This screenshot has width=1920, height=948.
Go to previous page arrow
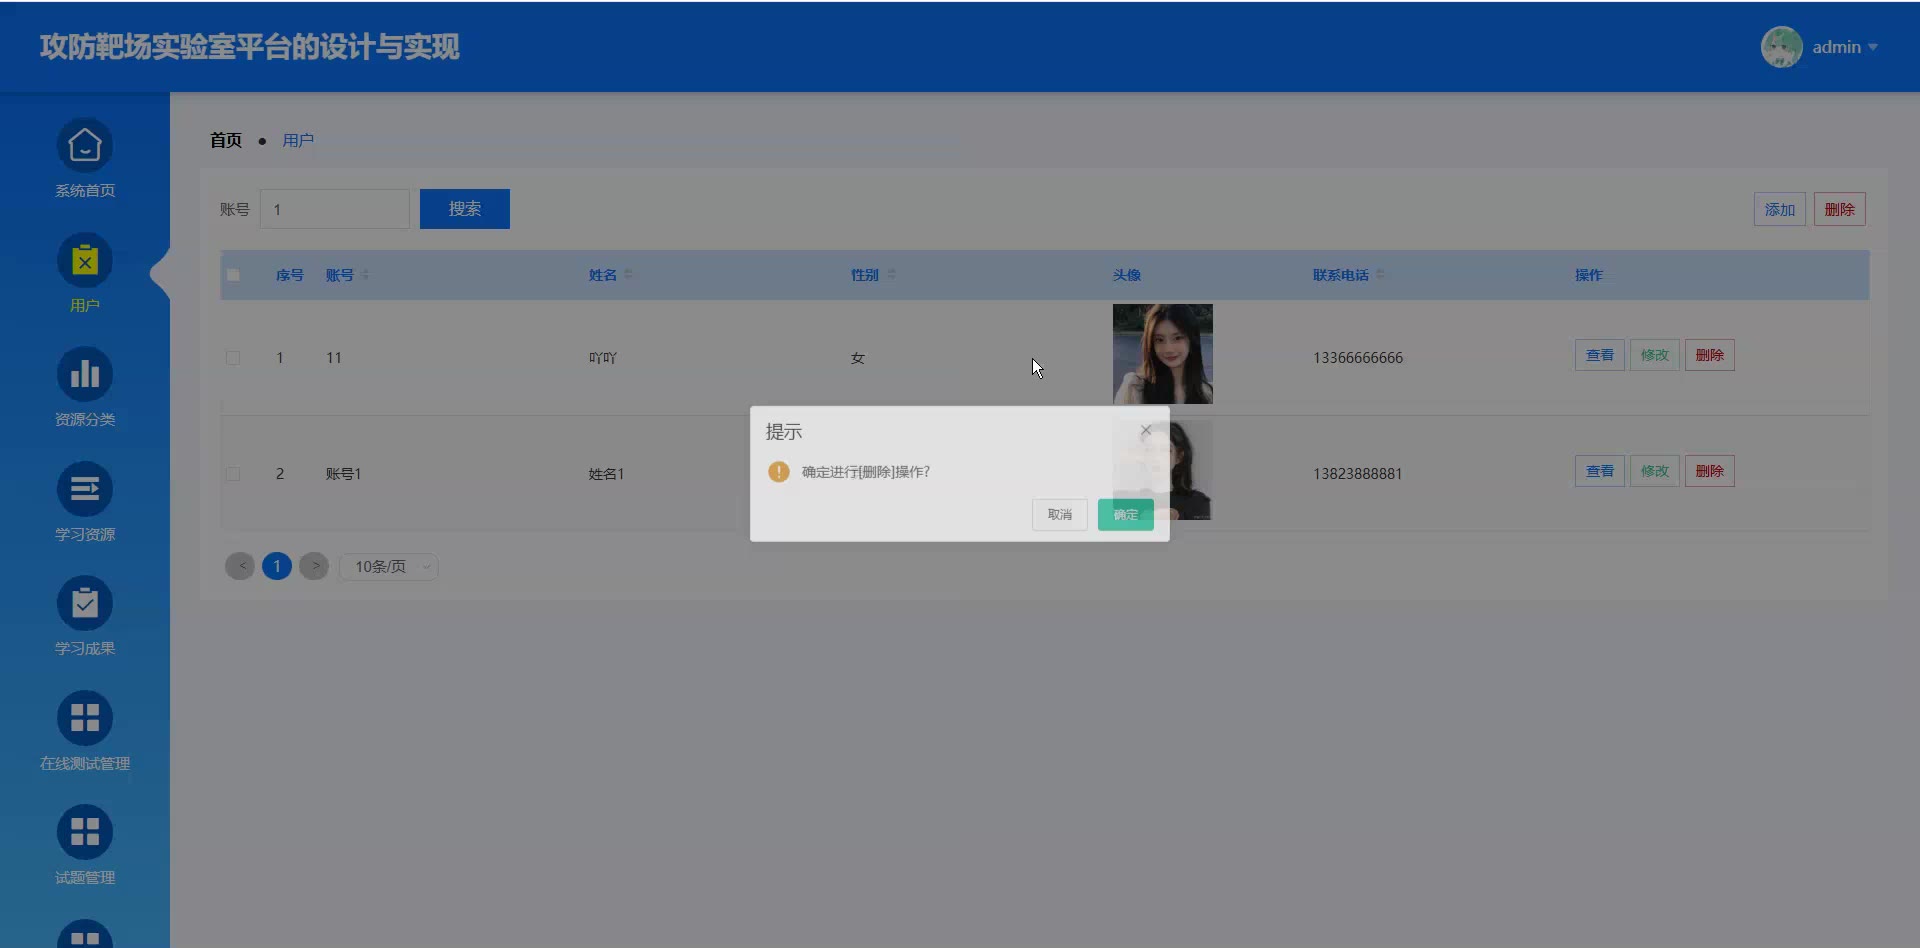click(240, 566)
